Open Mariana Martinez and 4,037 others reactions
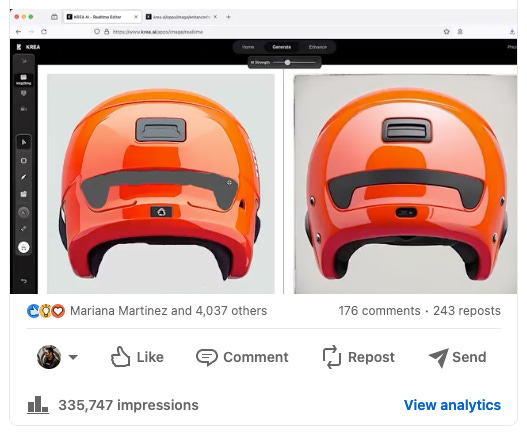This screenshot has height=434, width=527. click(168, 311)
